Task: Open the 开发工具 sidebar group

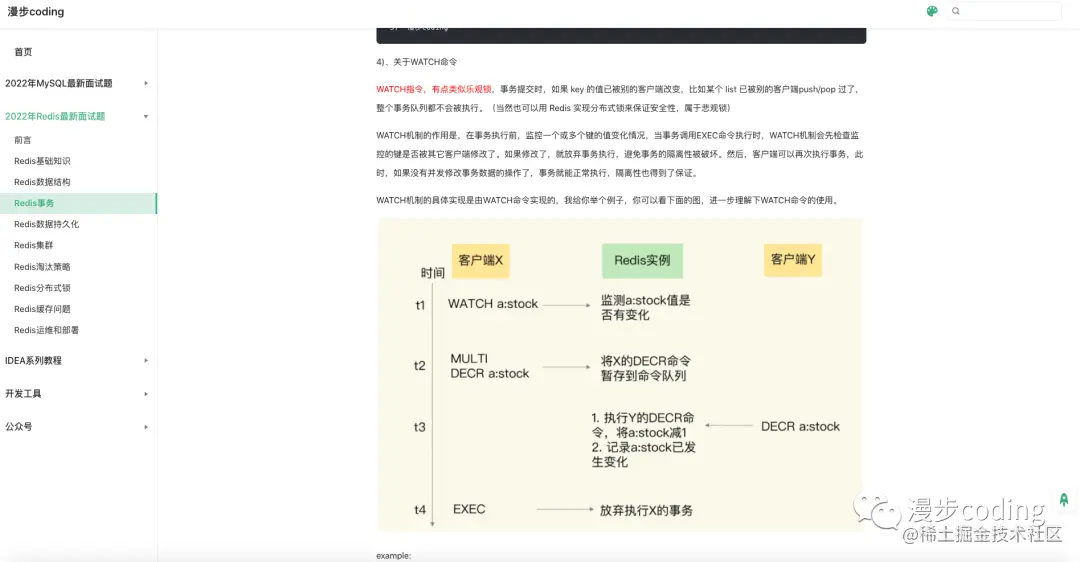Action: click(23, 394)
